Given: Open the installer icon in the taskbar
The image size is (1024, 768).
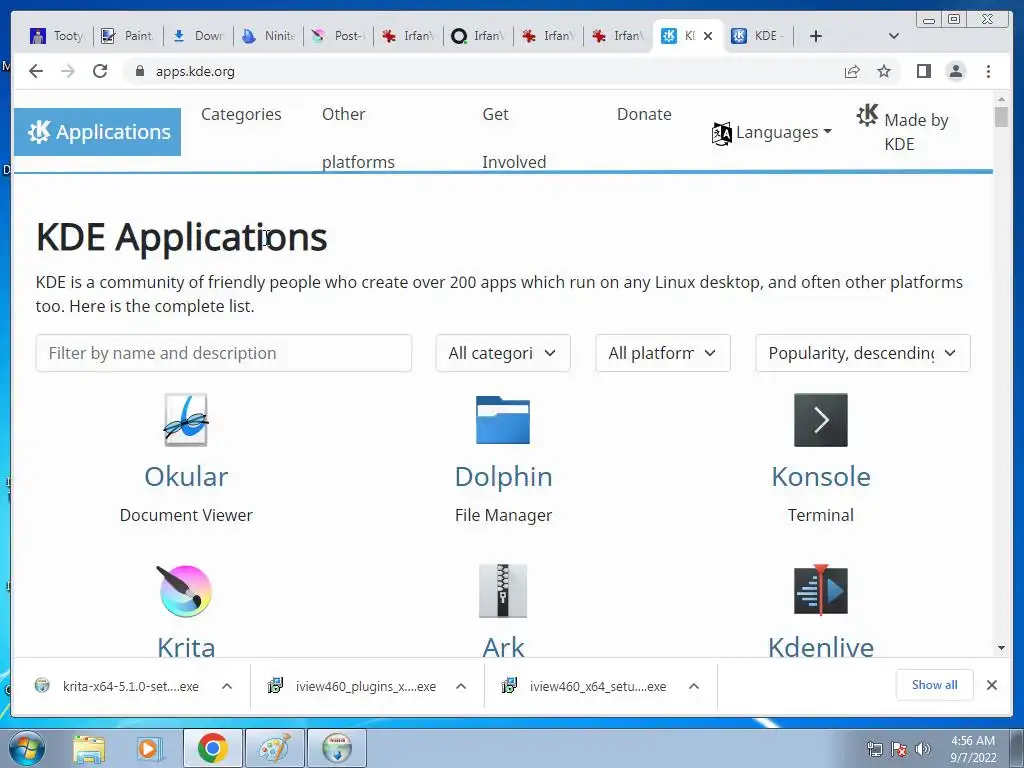Looking at the screenshot, I should click(x=337, y=748).
